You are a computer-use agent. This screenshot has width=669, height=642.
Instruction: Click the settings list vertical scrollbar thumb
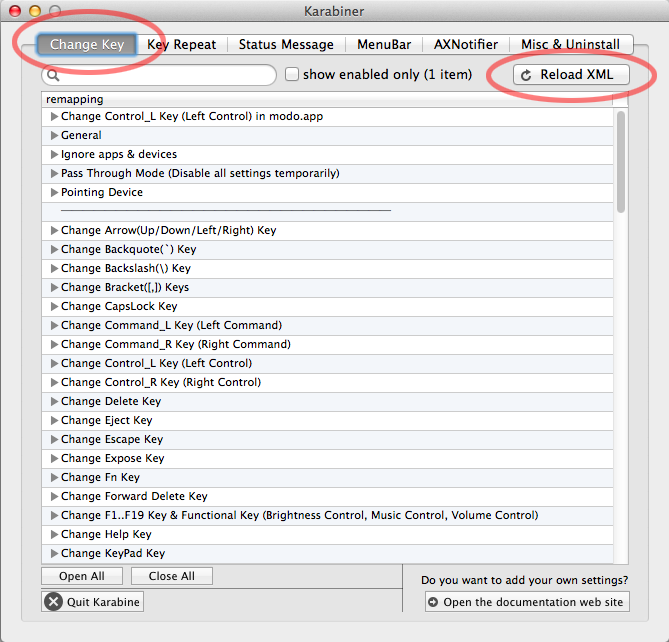621,162
